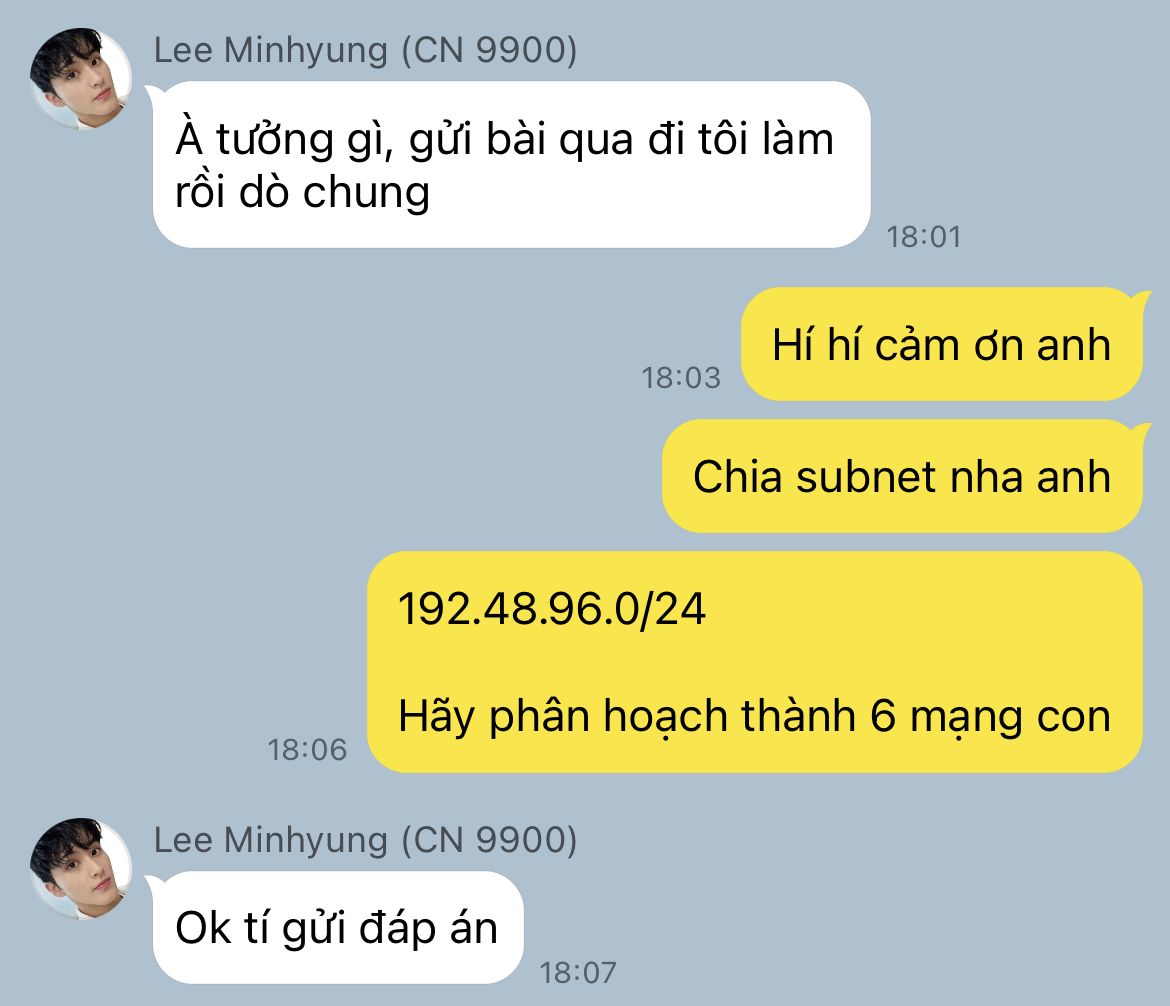Image resolution: width=1170 pixels, height=1006 pixels.
Task: Click the 'rồi dò chung' line of the first message
Action: (303, 193)
